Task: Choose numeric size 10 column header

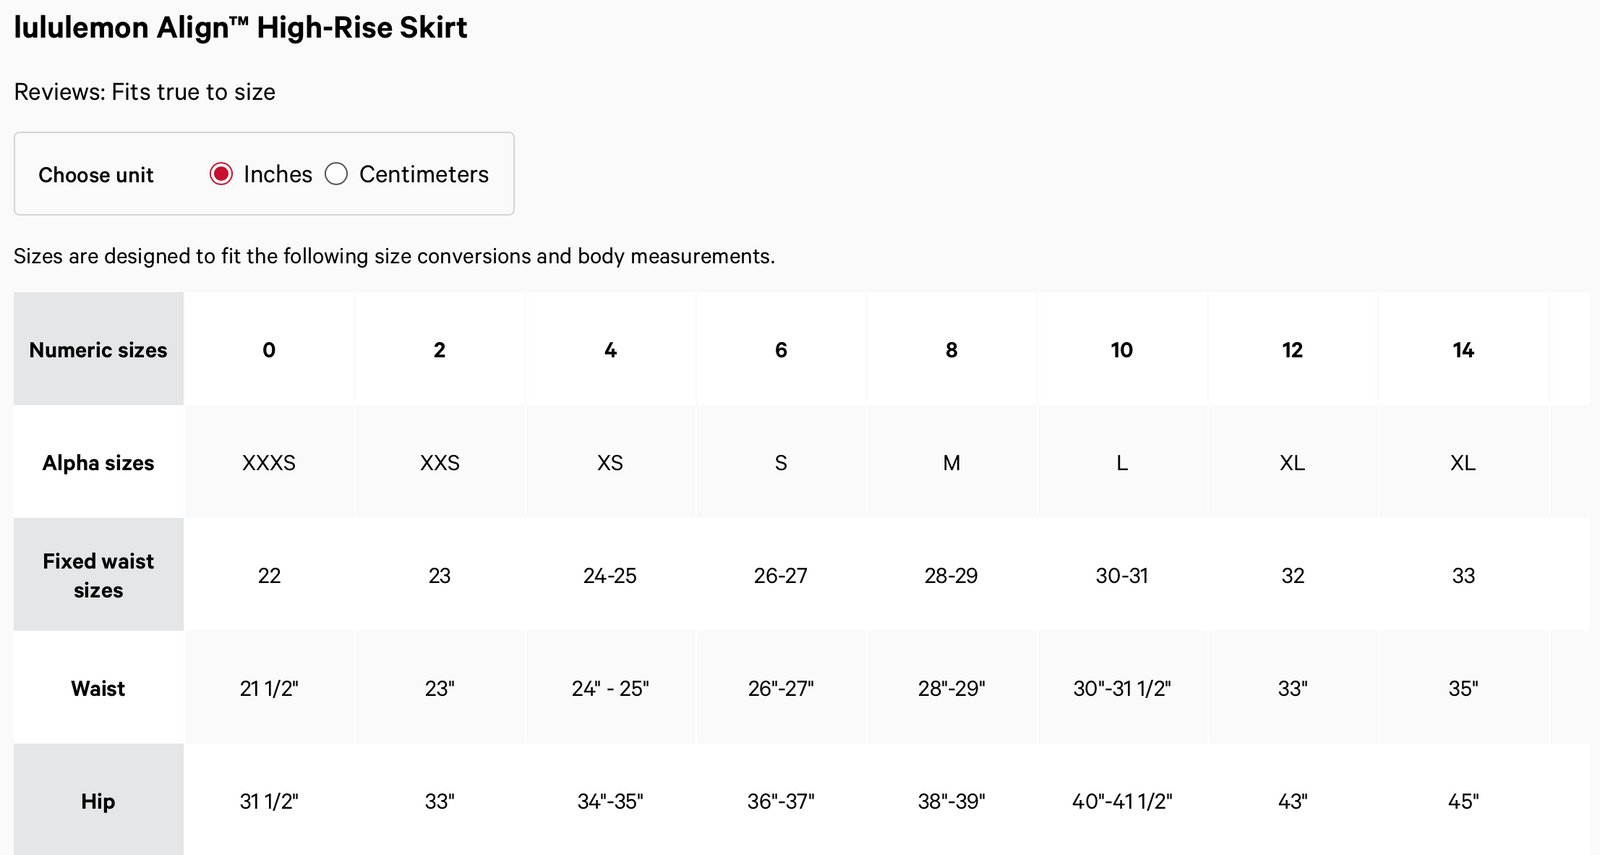Action: [x=1122, y=350]
